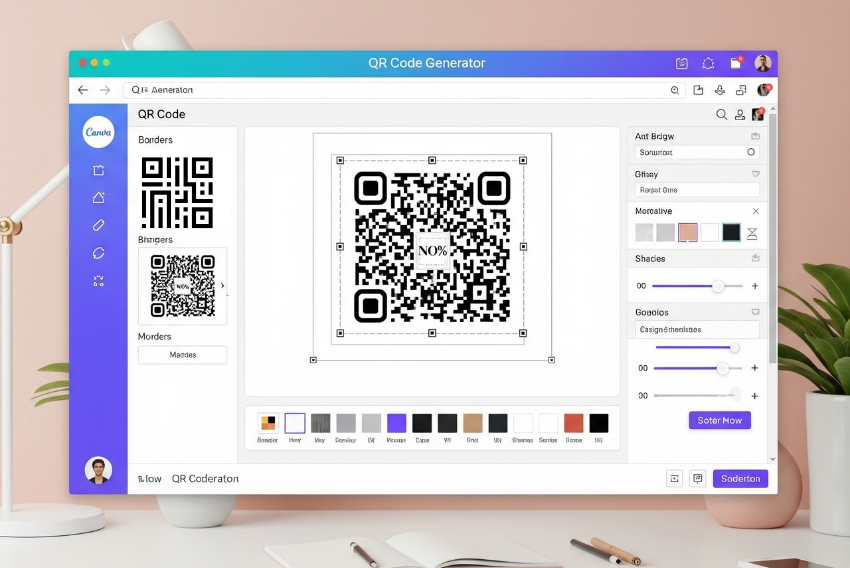Click the Canva logo in the sidebar
Image resolution: width=850 pixels, height=568 pixels.
point(98,132)
